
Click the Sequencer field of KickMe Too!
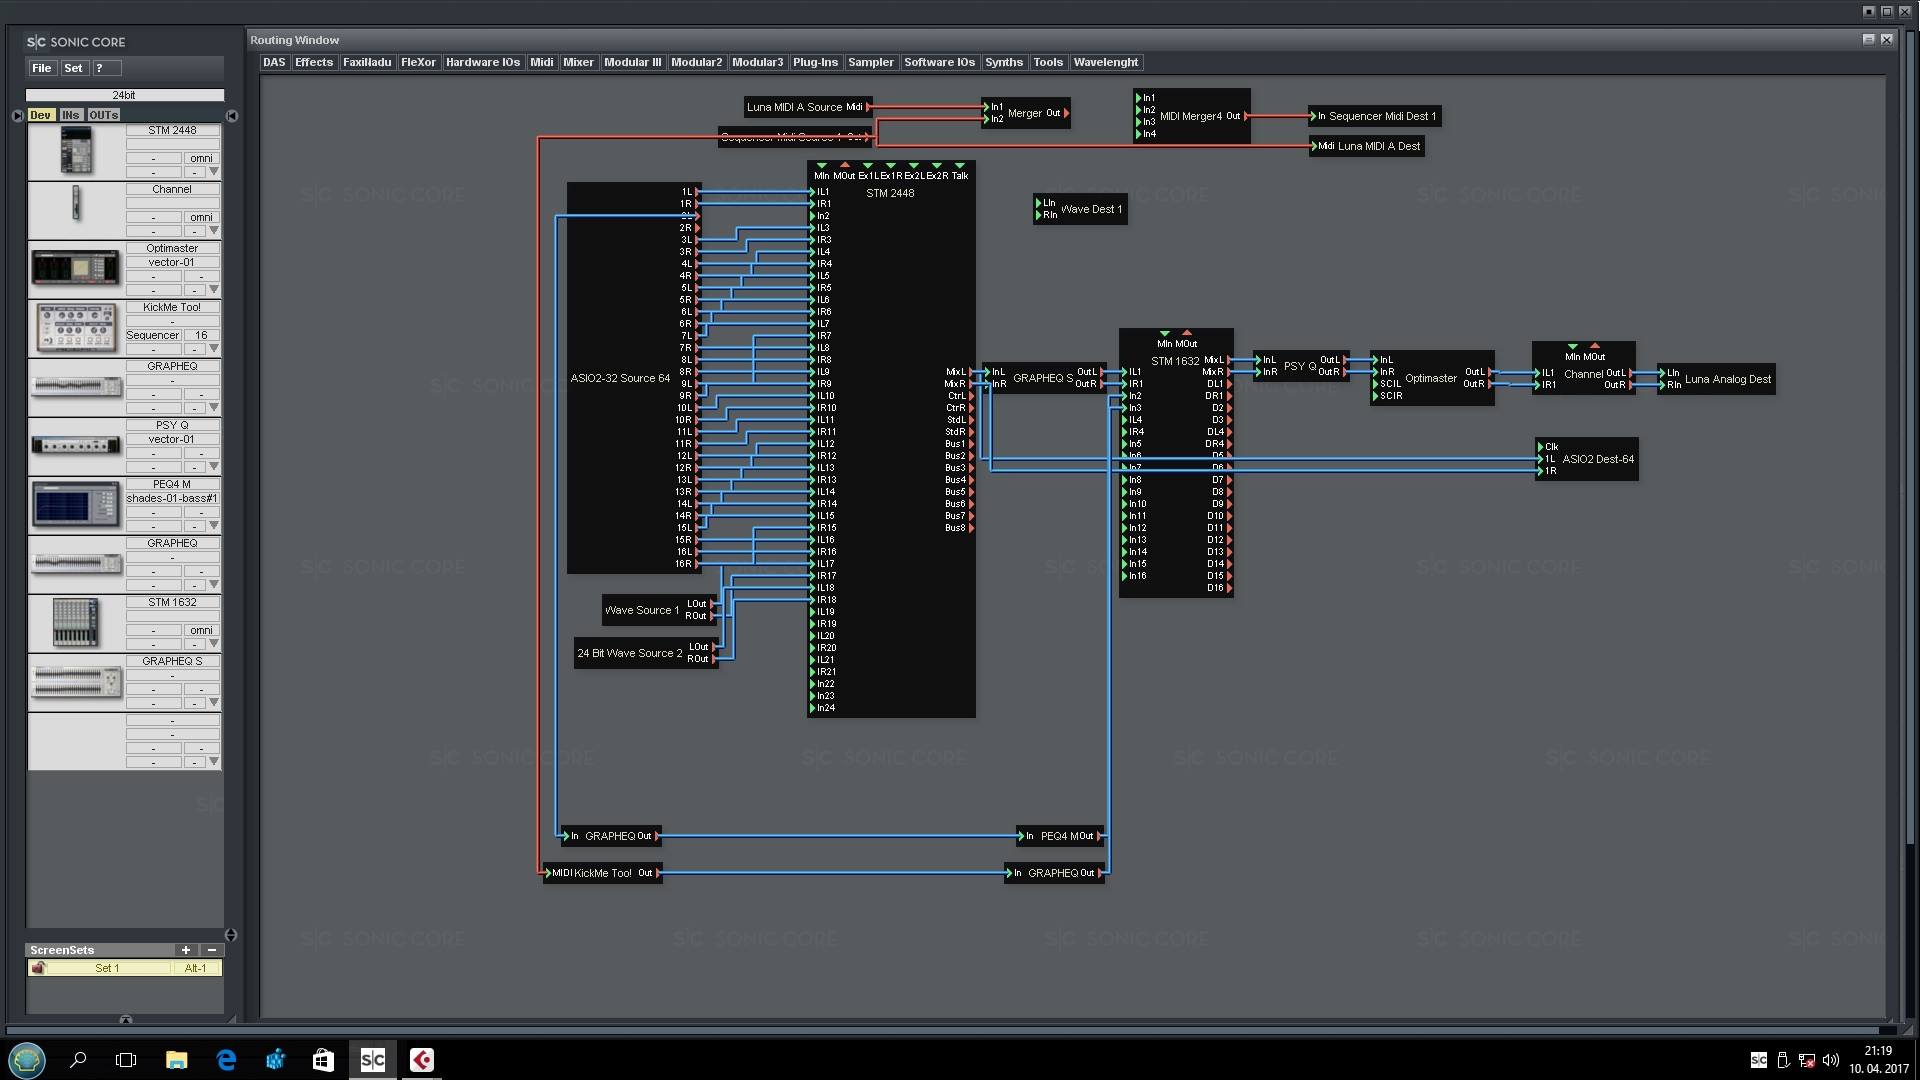tap(153, 335)
